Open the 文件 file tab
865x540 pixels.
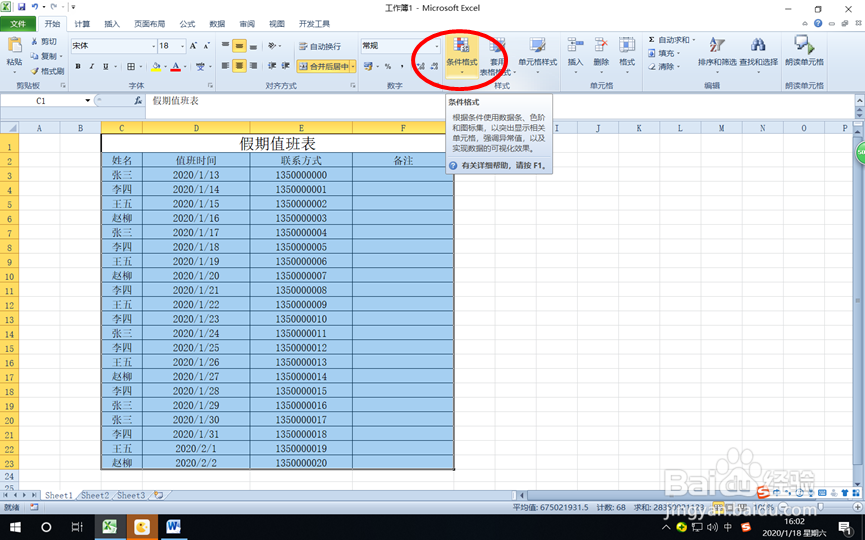pyautogui.click(x=18, y=24)
